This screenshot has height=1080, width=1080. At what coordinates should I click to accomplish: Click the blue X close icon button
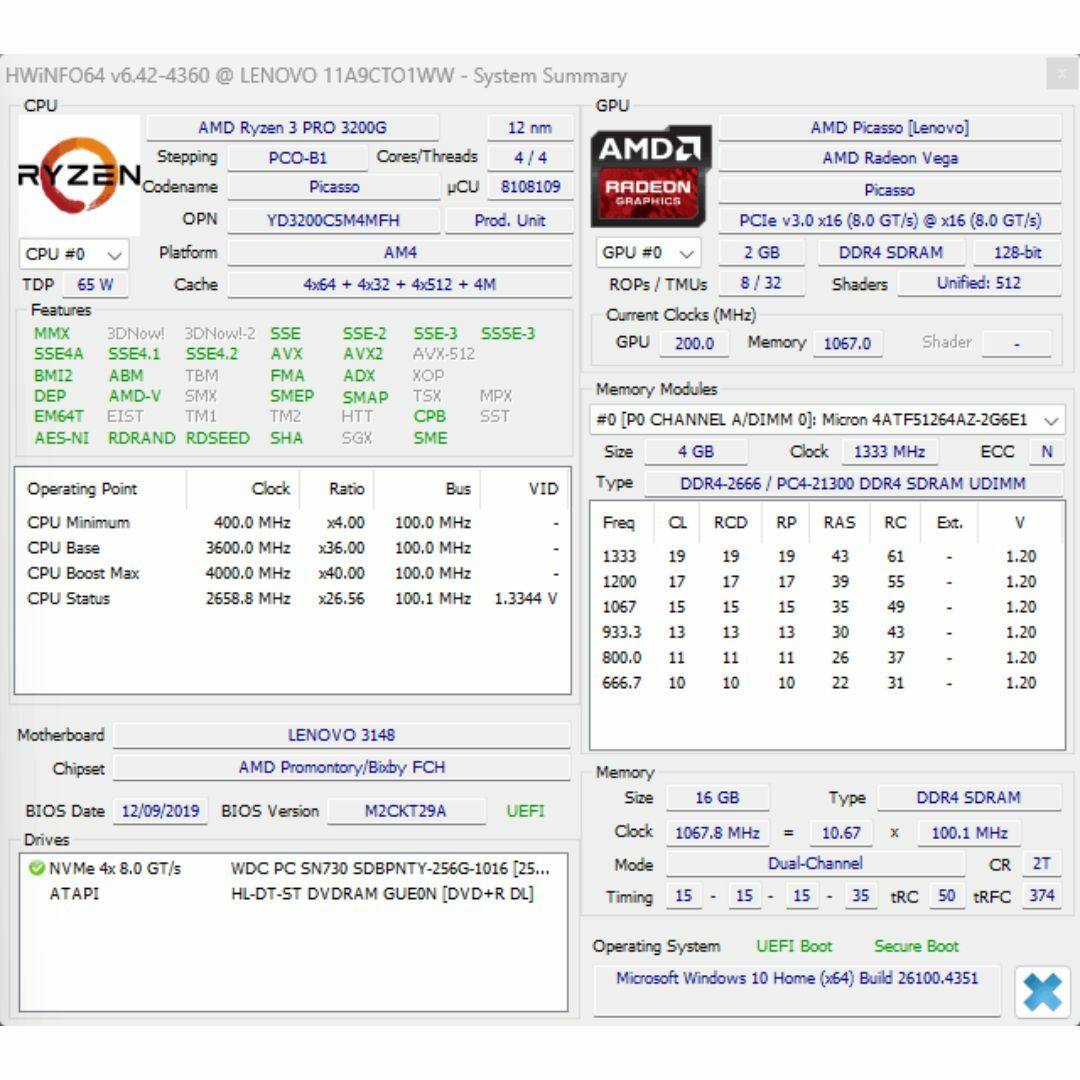(1042, 993)
